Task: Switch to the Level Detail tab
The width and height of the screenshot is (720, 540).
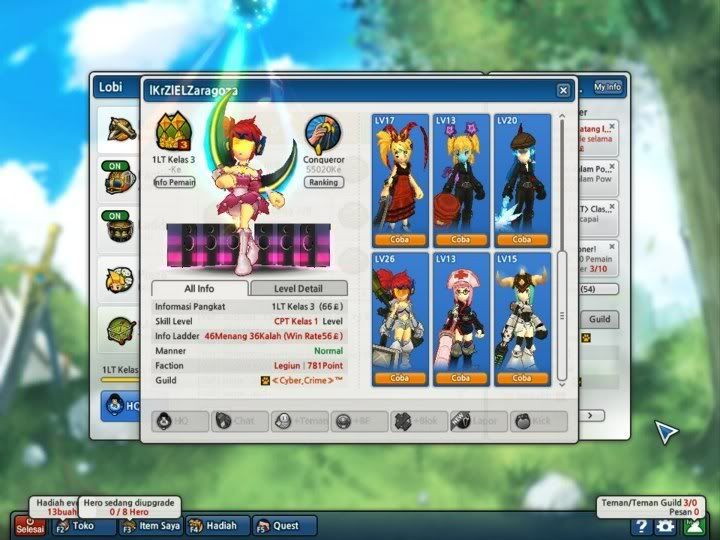Action: click(298, 288)
